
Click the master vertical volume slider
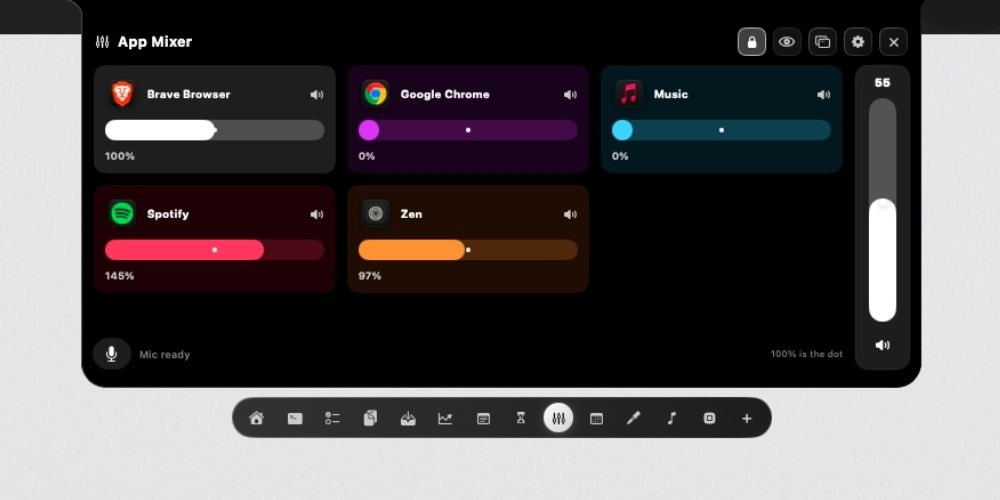click(883, 210)
